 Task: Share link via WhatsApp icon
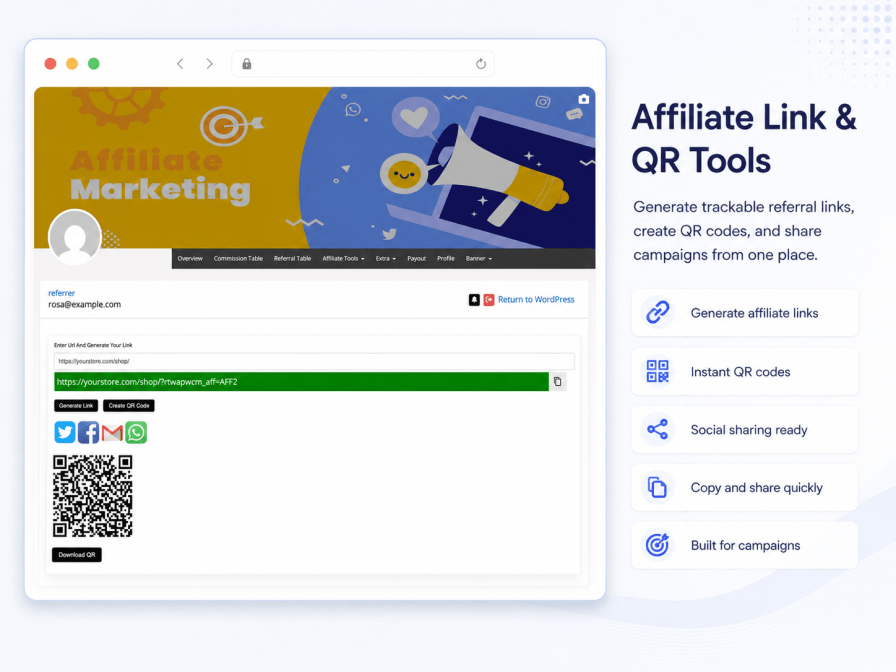(x=136, y=432)
